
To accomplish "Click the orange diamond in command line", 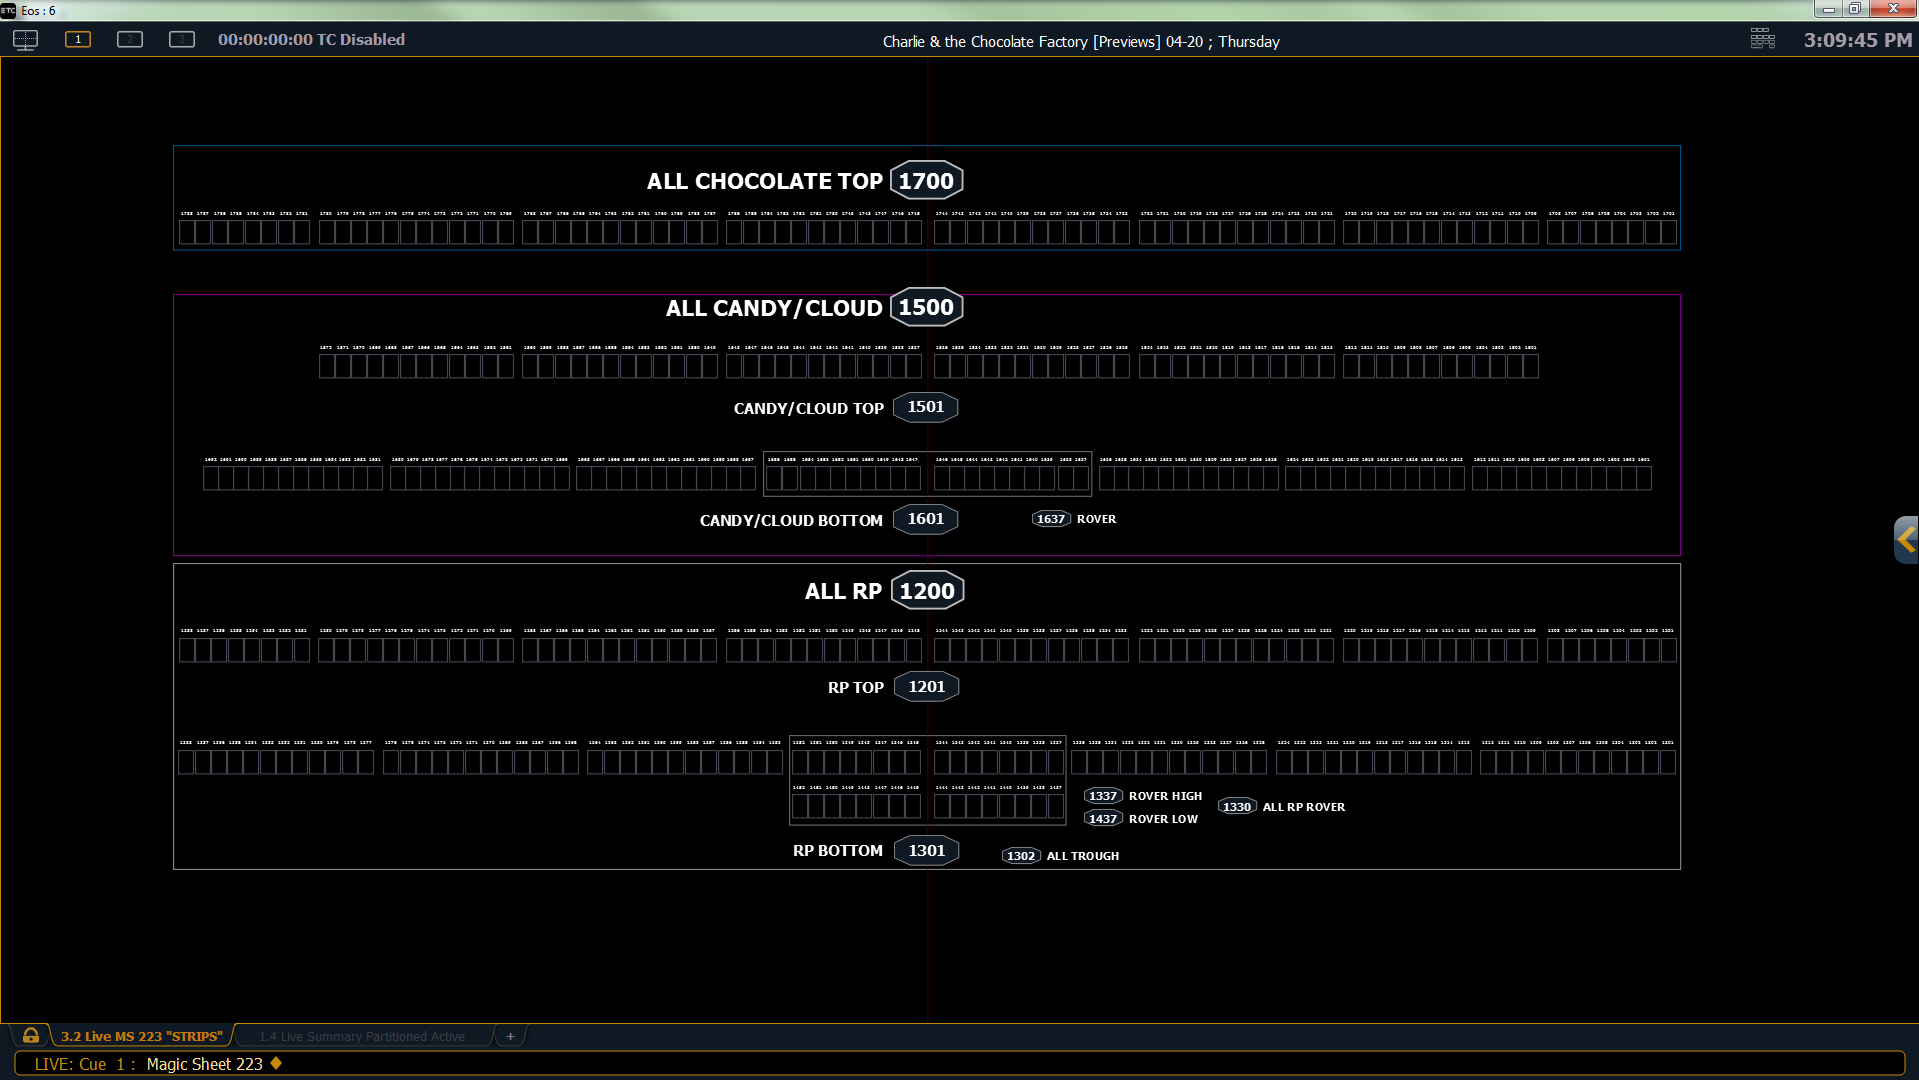I will [276, 1063].
